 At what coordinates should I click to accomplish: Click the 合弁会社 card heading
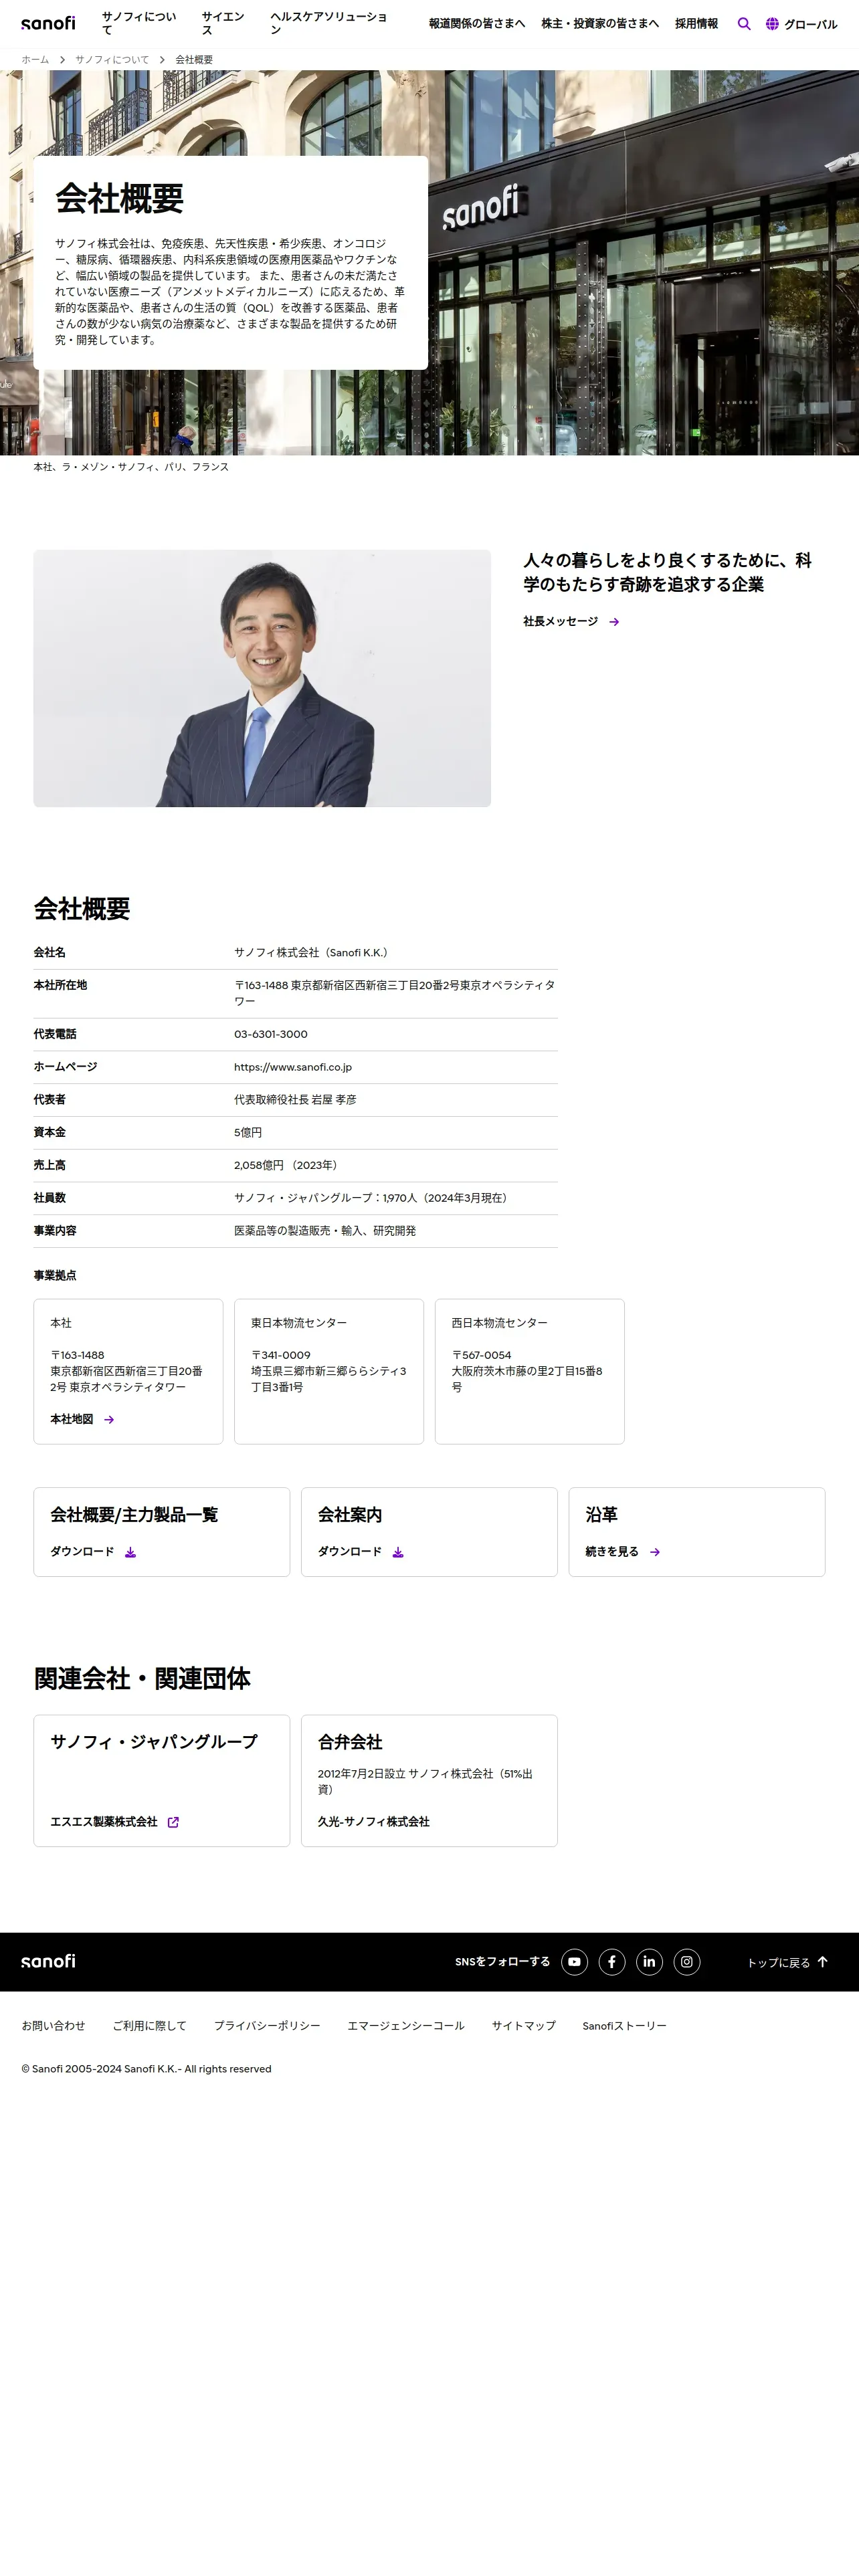tap(350, 1742)
